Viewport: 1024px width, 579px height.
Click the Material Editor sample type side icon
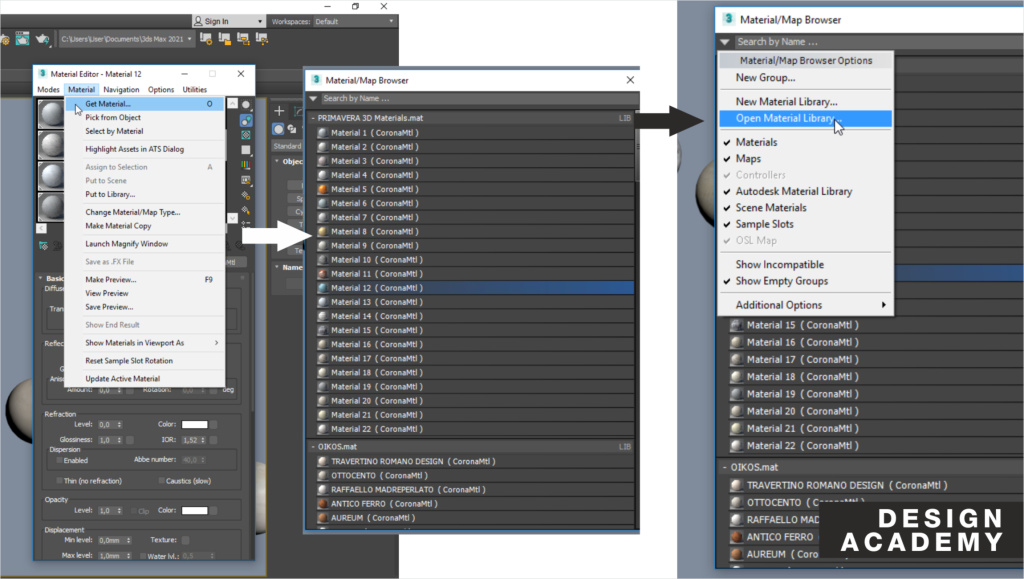[246, 104]
